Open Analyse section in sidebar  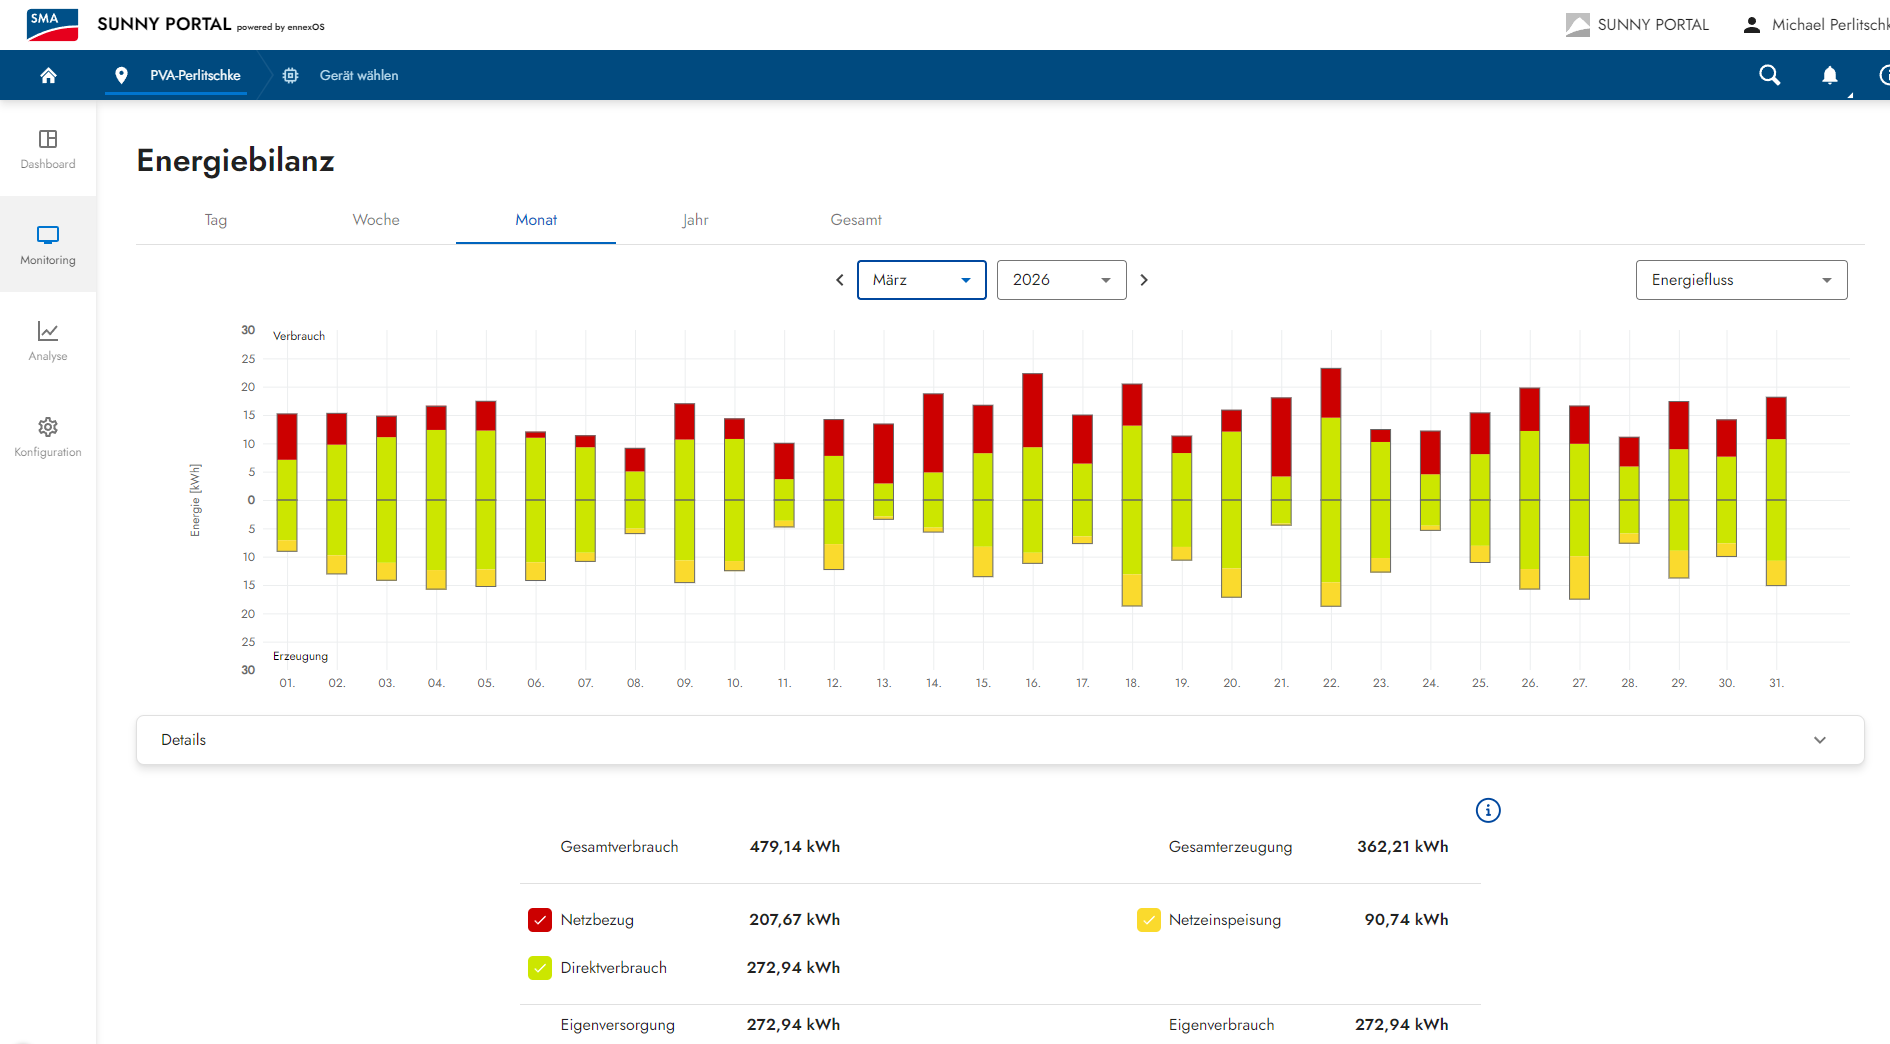point(48,341)
